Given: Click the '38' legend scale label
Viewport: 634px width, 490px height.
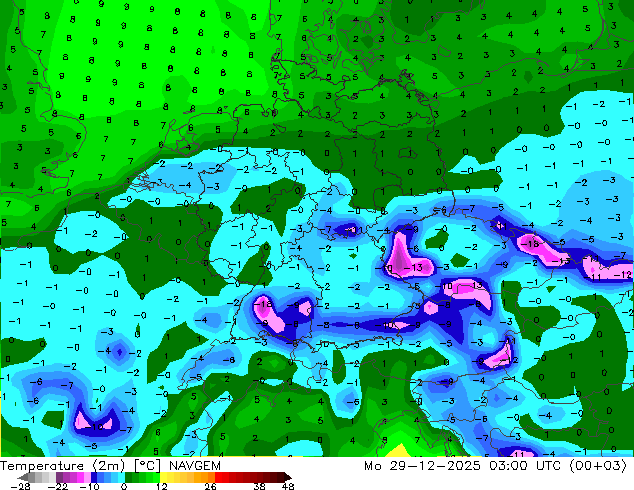Looking at the screenshot, I should coord(260,486).
